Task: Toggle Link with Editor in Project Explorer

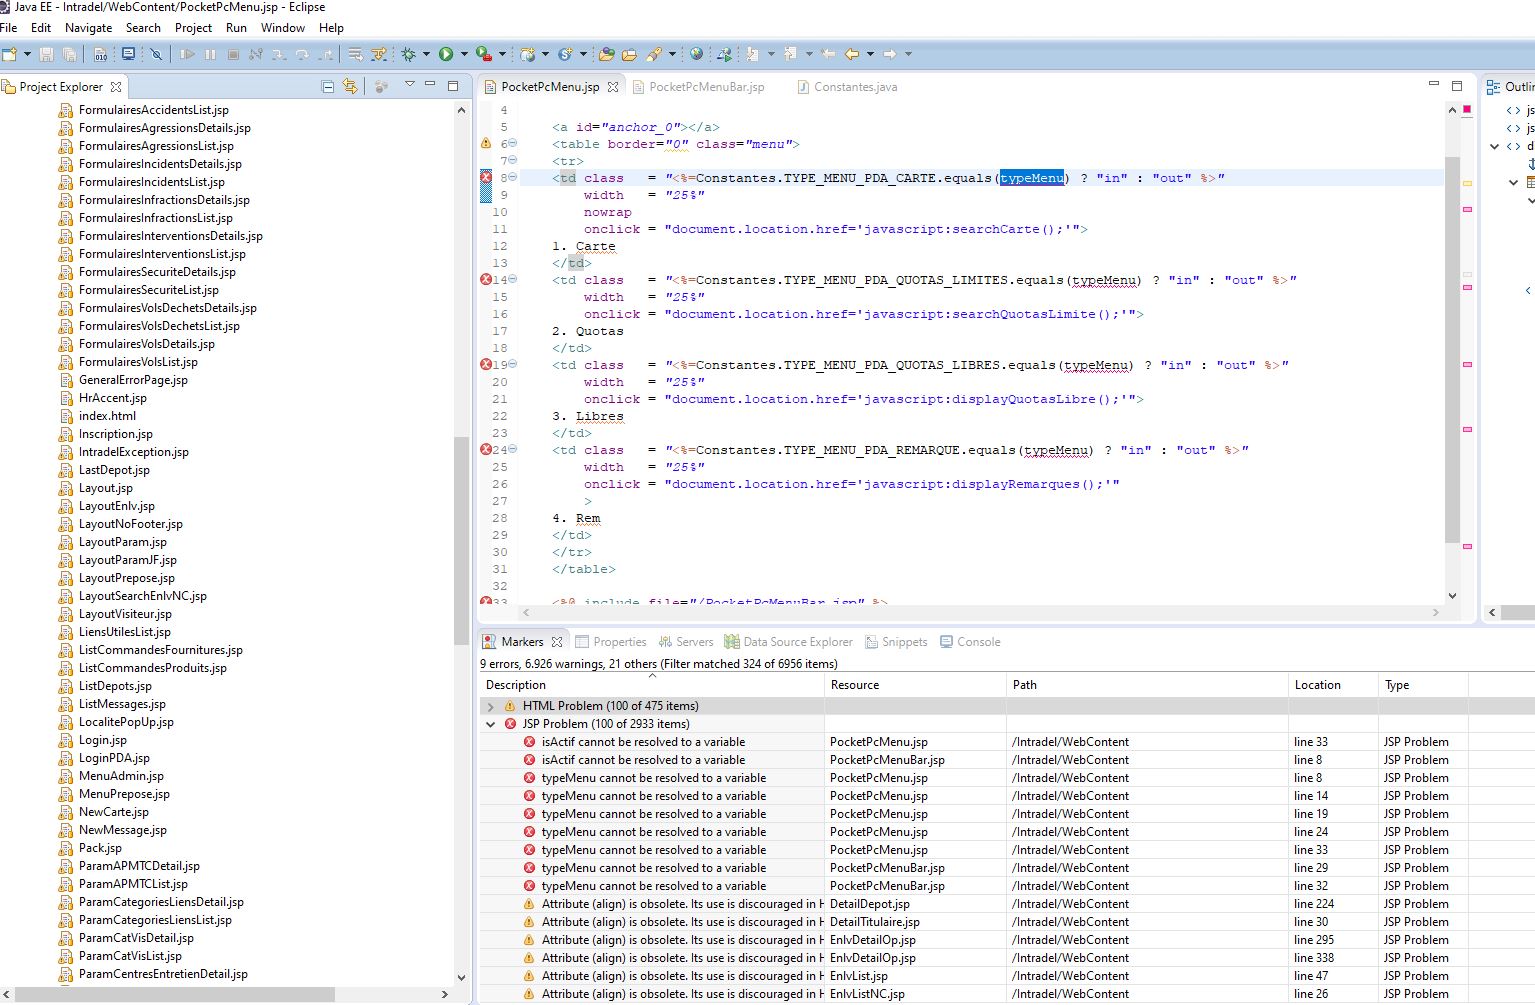Action: (350, 87)
